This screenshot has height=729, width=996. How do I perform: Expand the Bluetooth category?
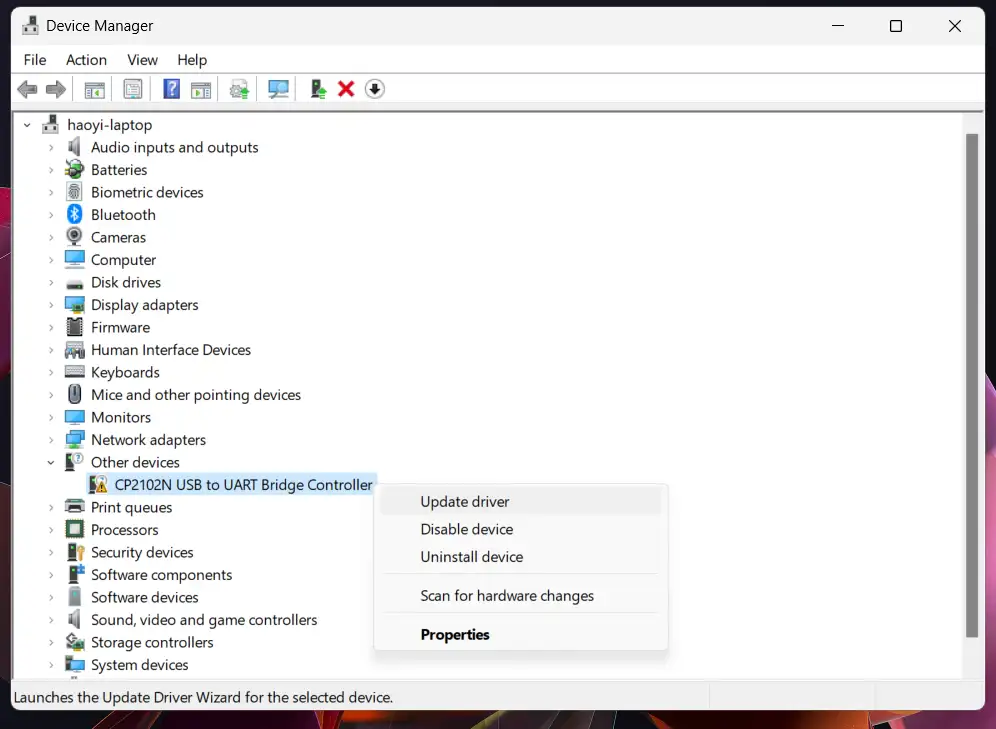50,214
